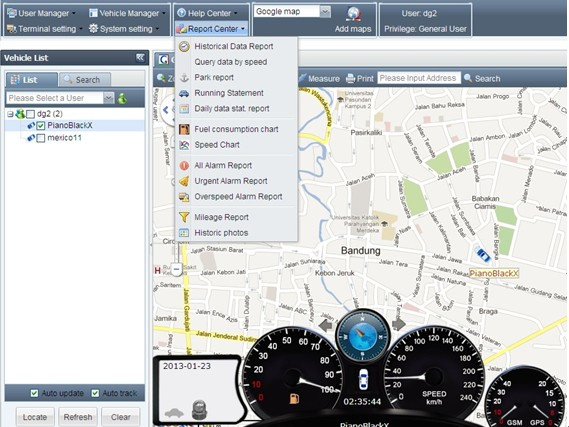
Task: Uncheck the PianoBlackX vehicle checkbox
Action: tap(41, 126)
